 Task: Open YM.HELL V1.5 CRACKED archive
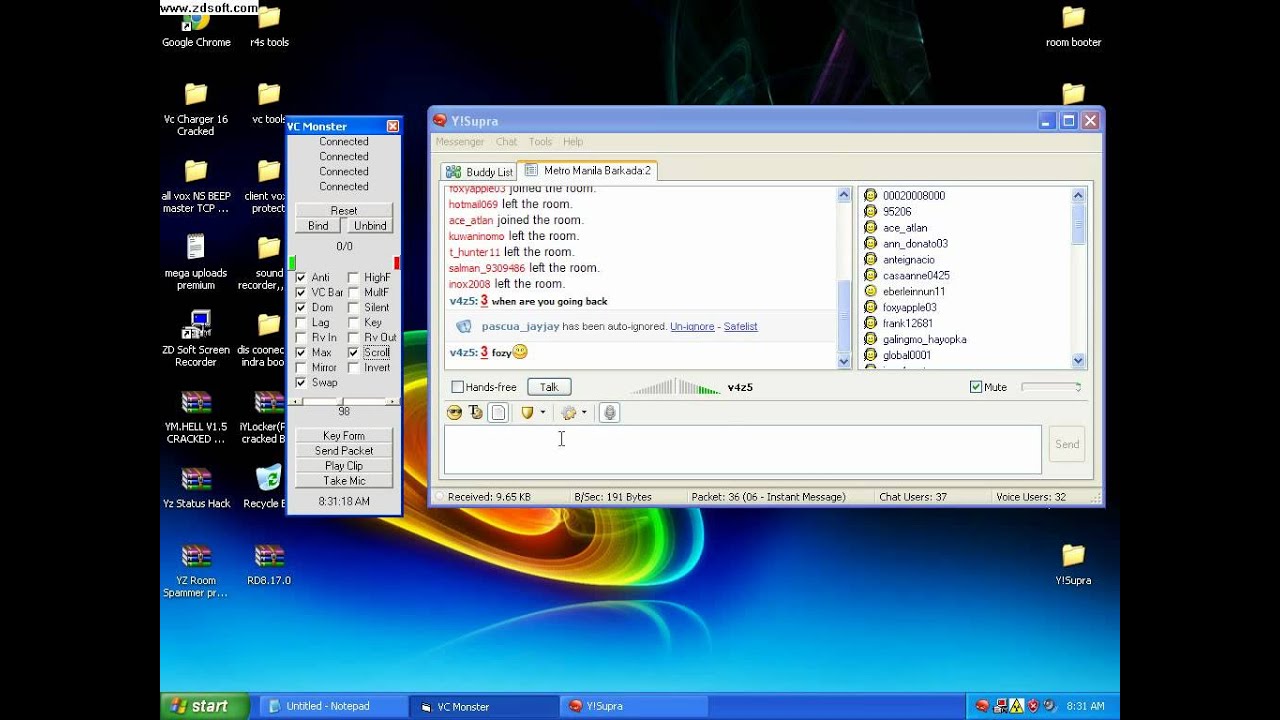[196, 416]
